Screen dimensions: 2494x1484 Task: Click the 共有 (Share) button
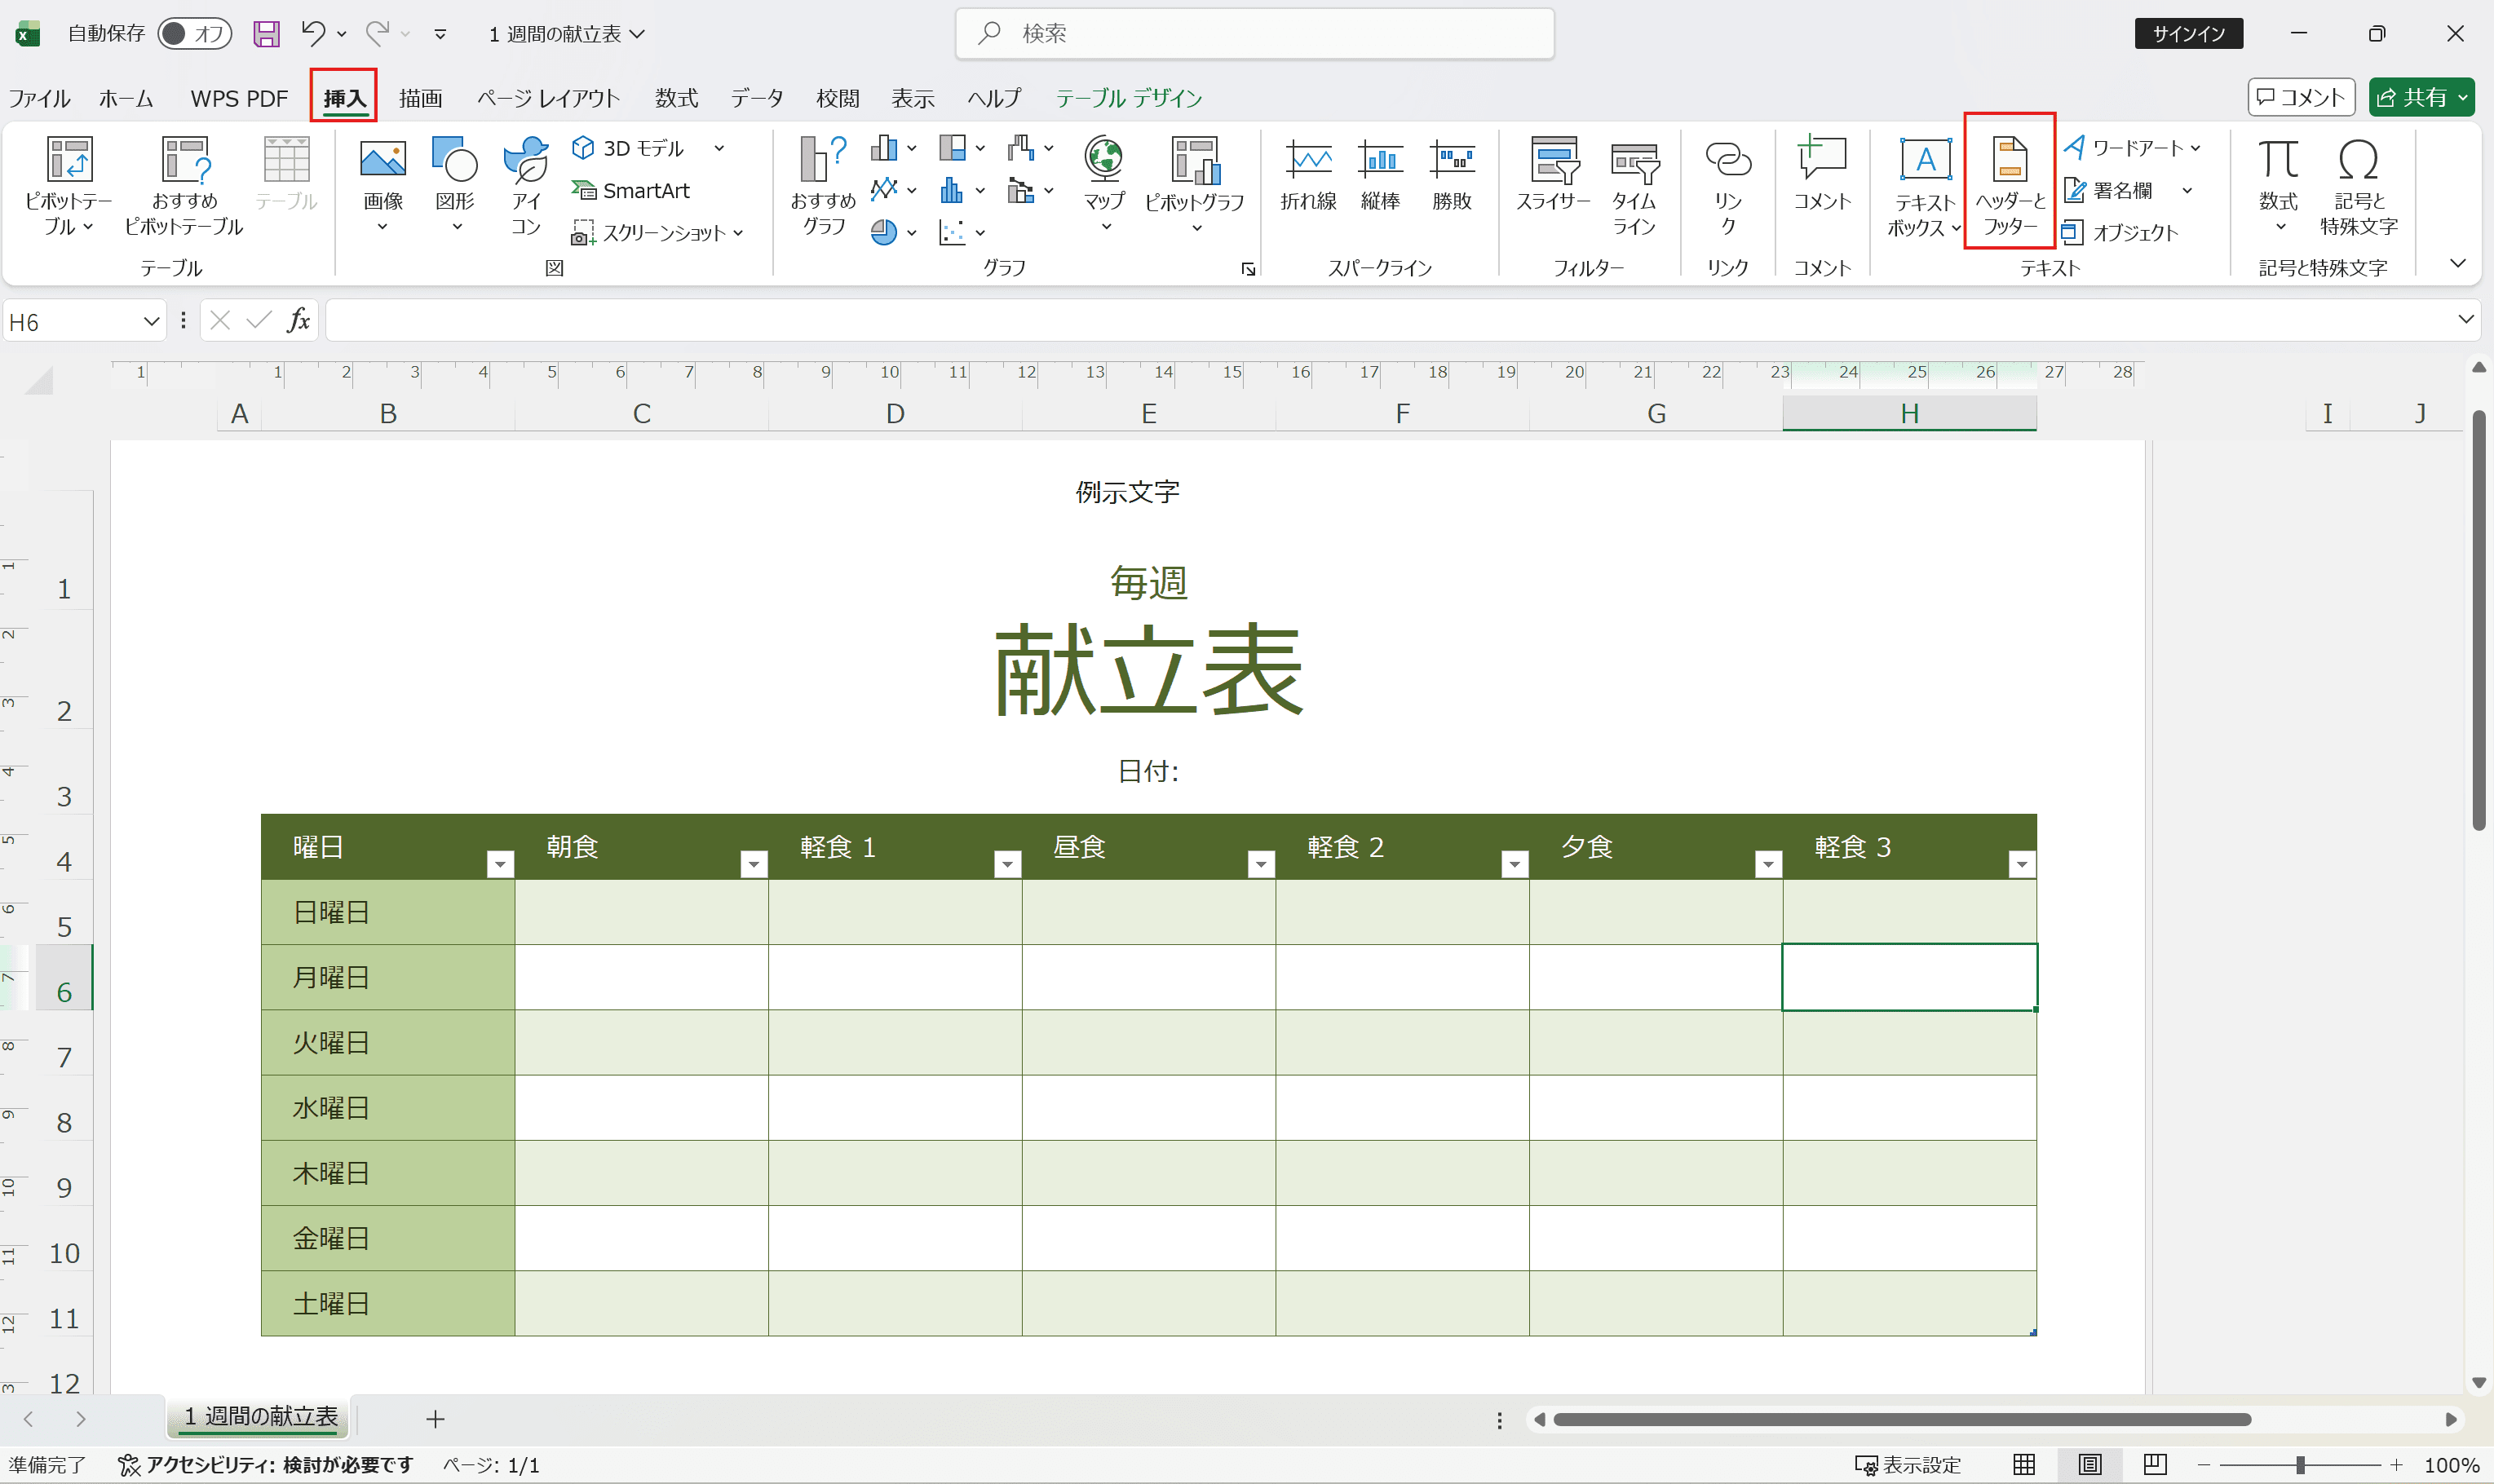tap(2421, 97)
